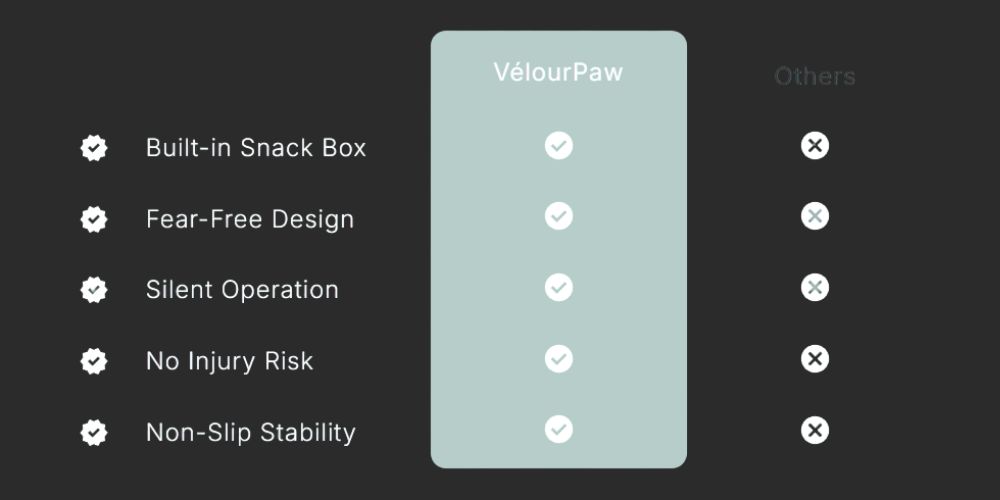This screenshot has width=1000, height=500.
Task: Click the Silent Operation feature label
Action: pos(242,290)
